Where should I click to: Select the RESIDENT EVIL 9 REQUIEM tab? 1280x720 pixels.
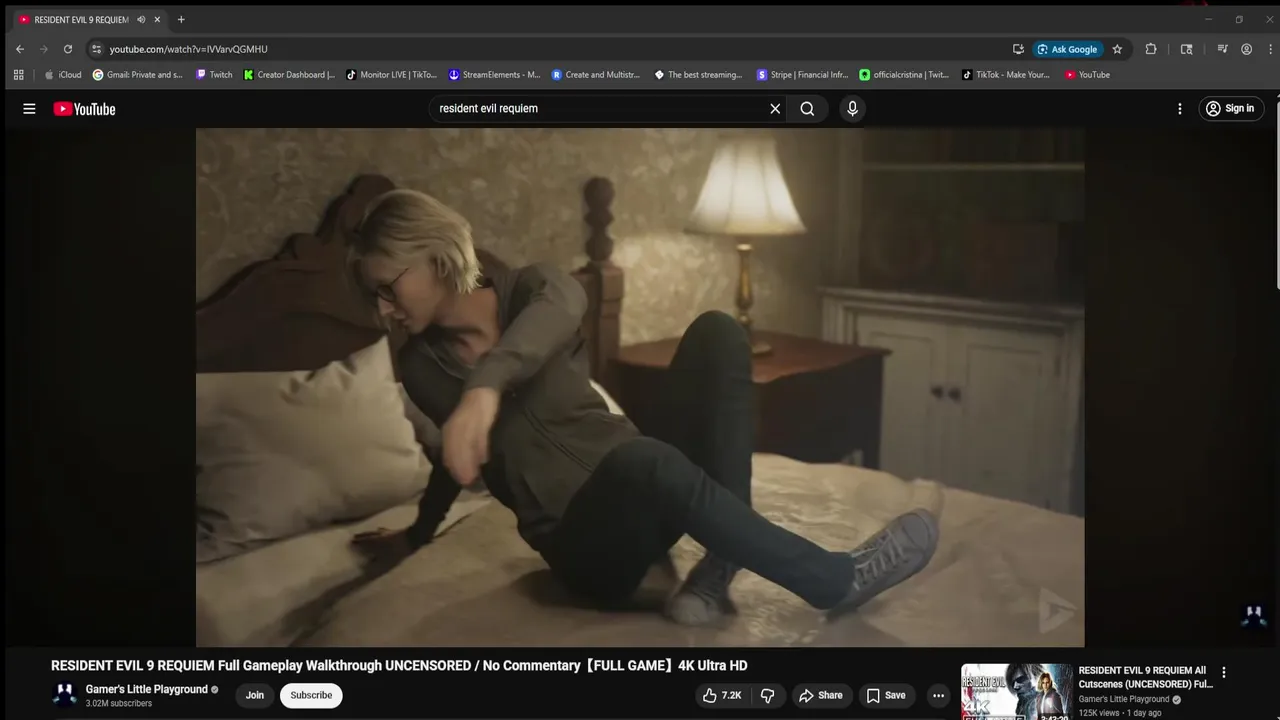[x=90, y=20]
